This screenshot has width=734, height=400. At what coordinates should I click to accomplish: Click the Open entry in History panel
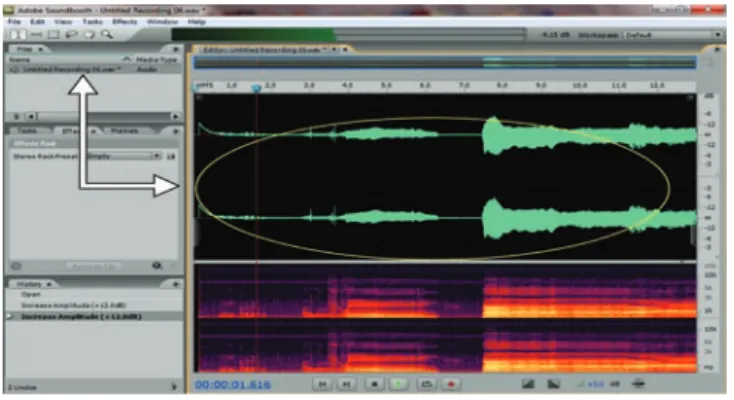coord(30,295)
